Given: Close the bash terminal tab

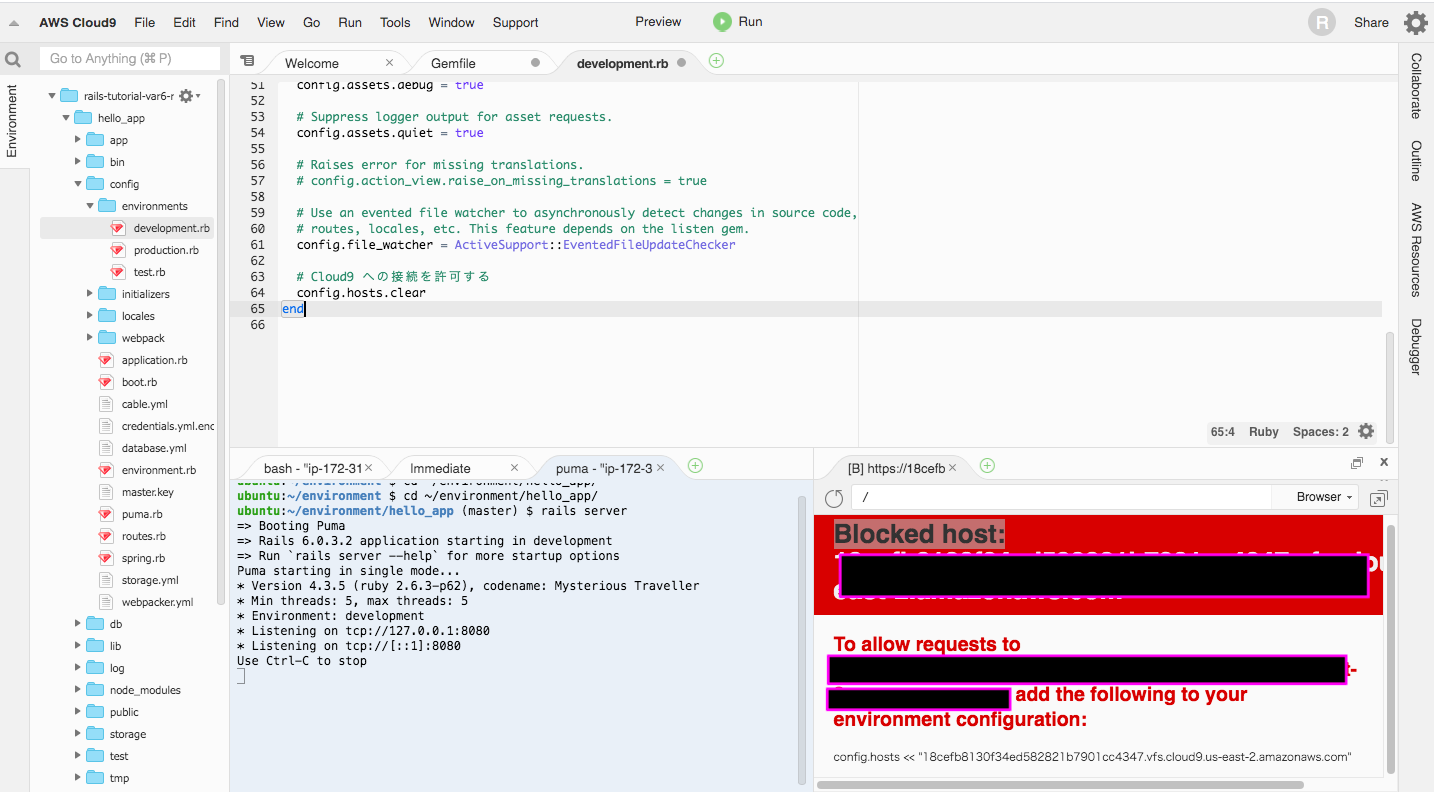Looking at the screenshot, I should pos(369,468).
